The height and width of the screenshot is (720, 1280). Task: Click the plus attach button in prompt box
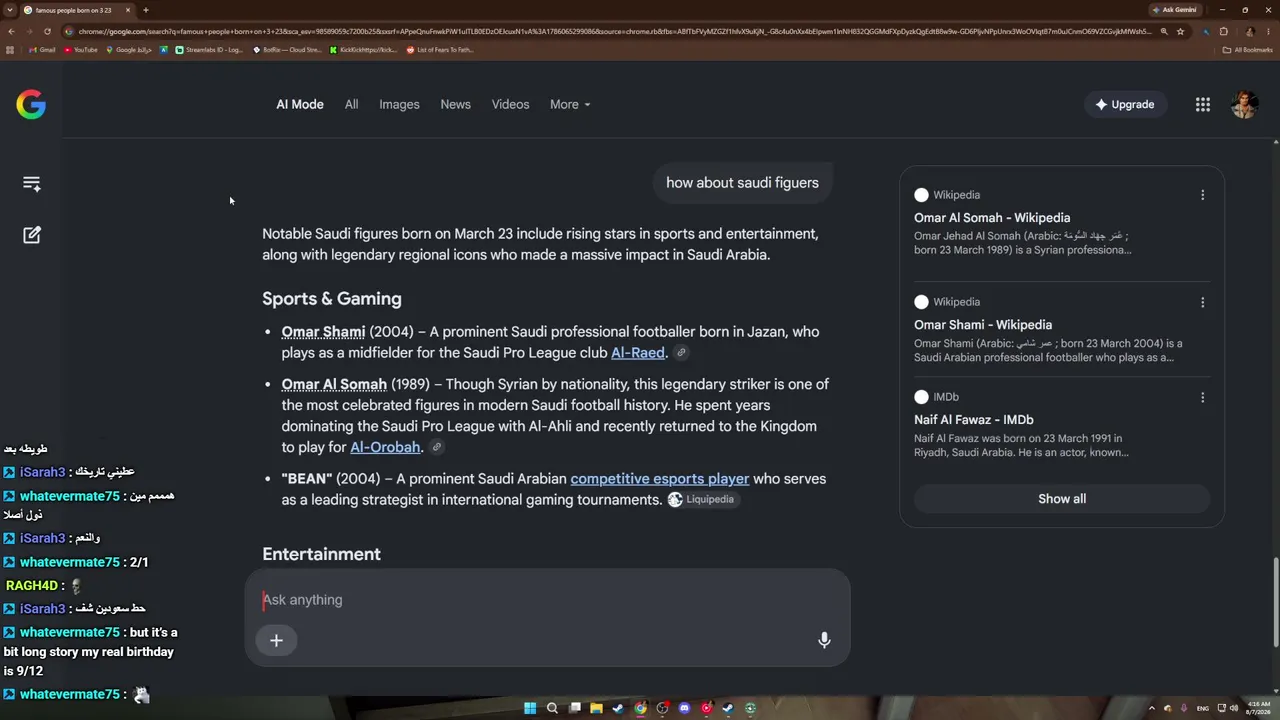(x=276, y=640)
